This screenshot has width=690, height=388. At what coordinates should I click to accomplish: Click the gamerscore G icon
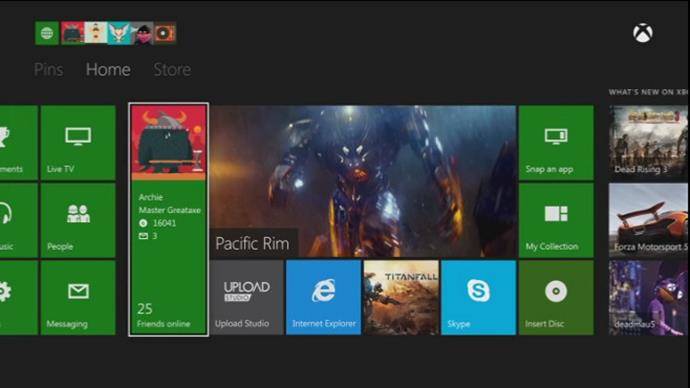143,223
